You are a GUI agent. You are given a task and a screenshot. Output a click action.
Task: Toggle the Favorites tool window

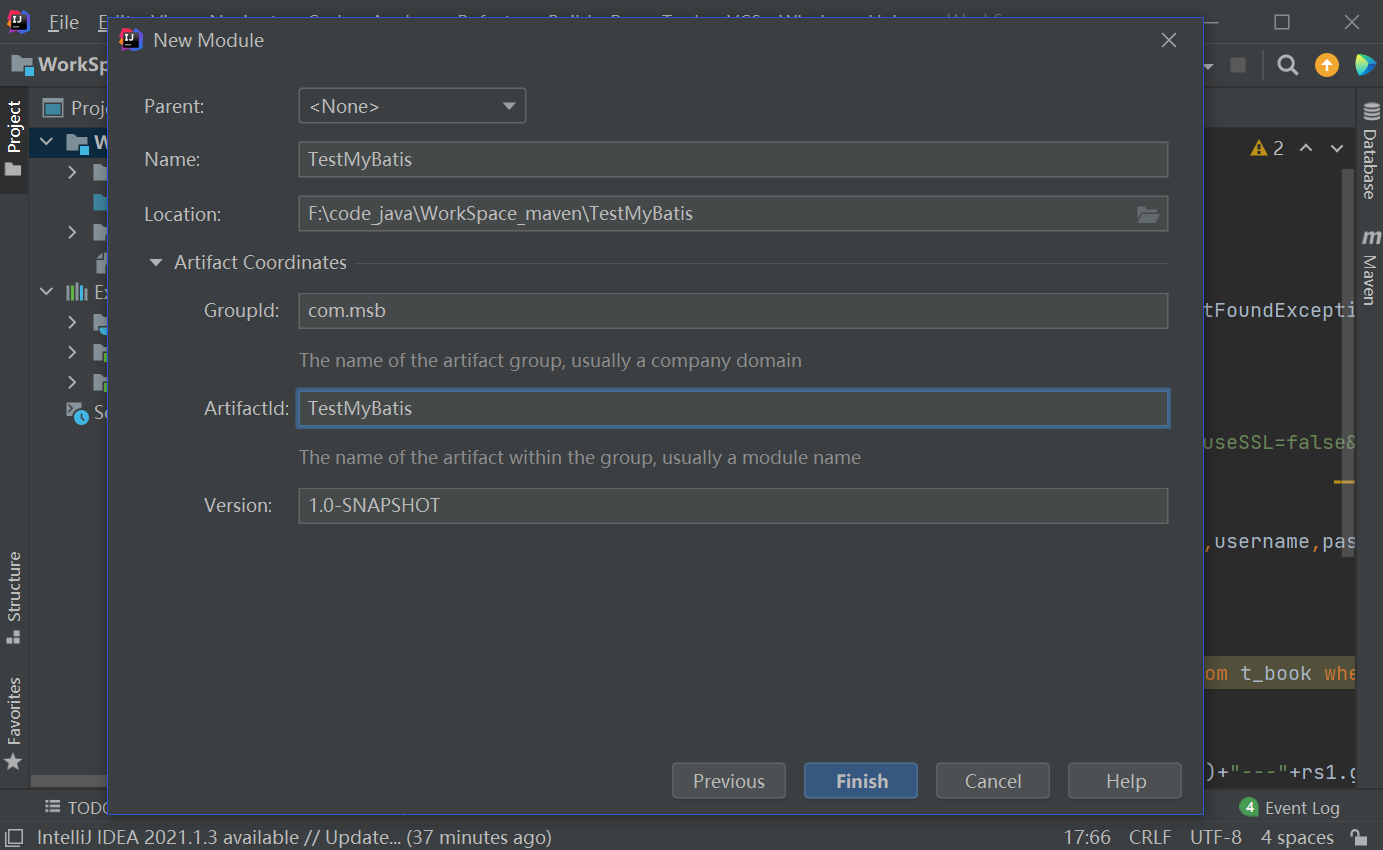(14, 722)
